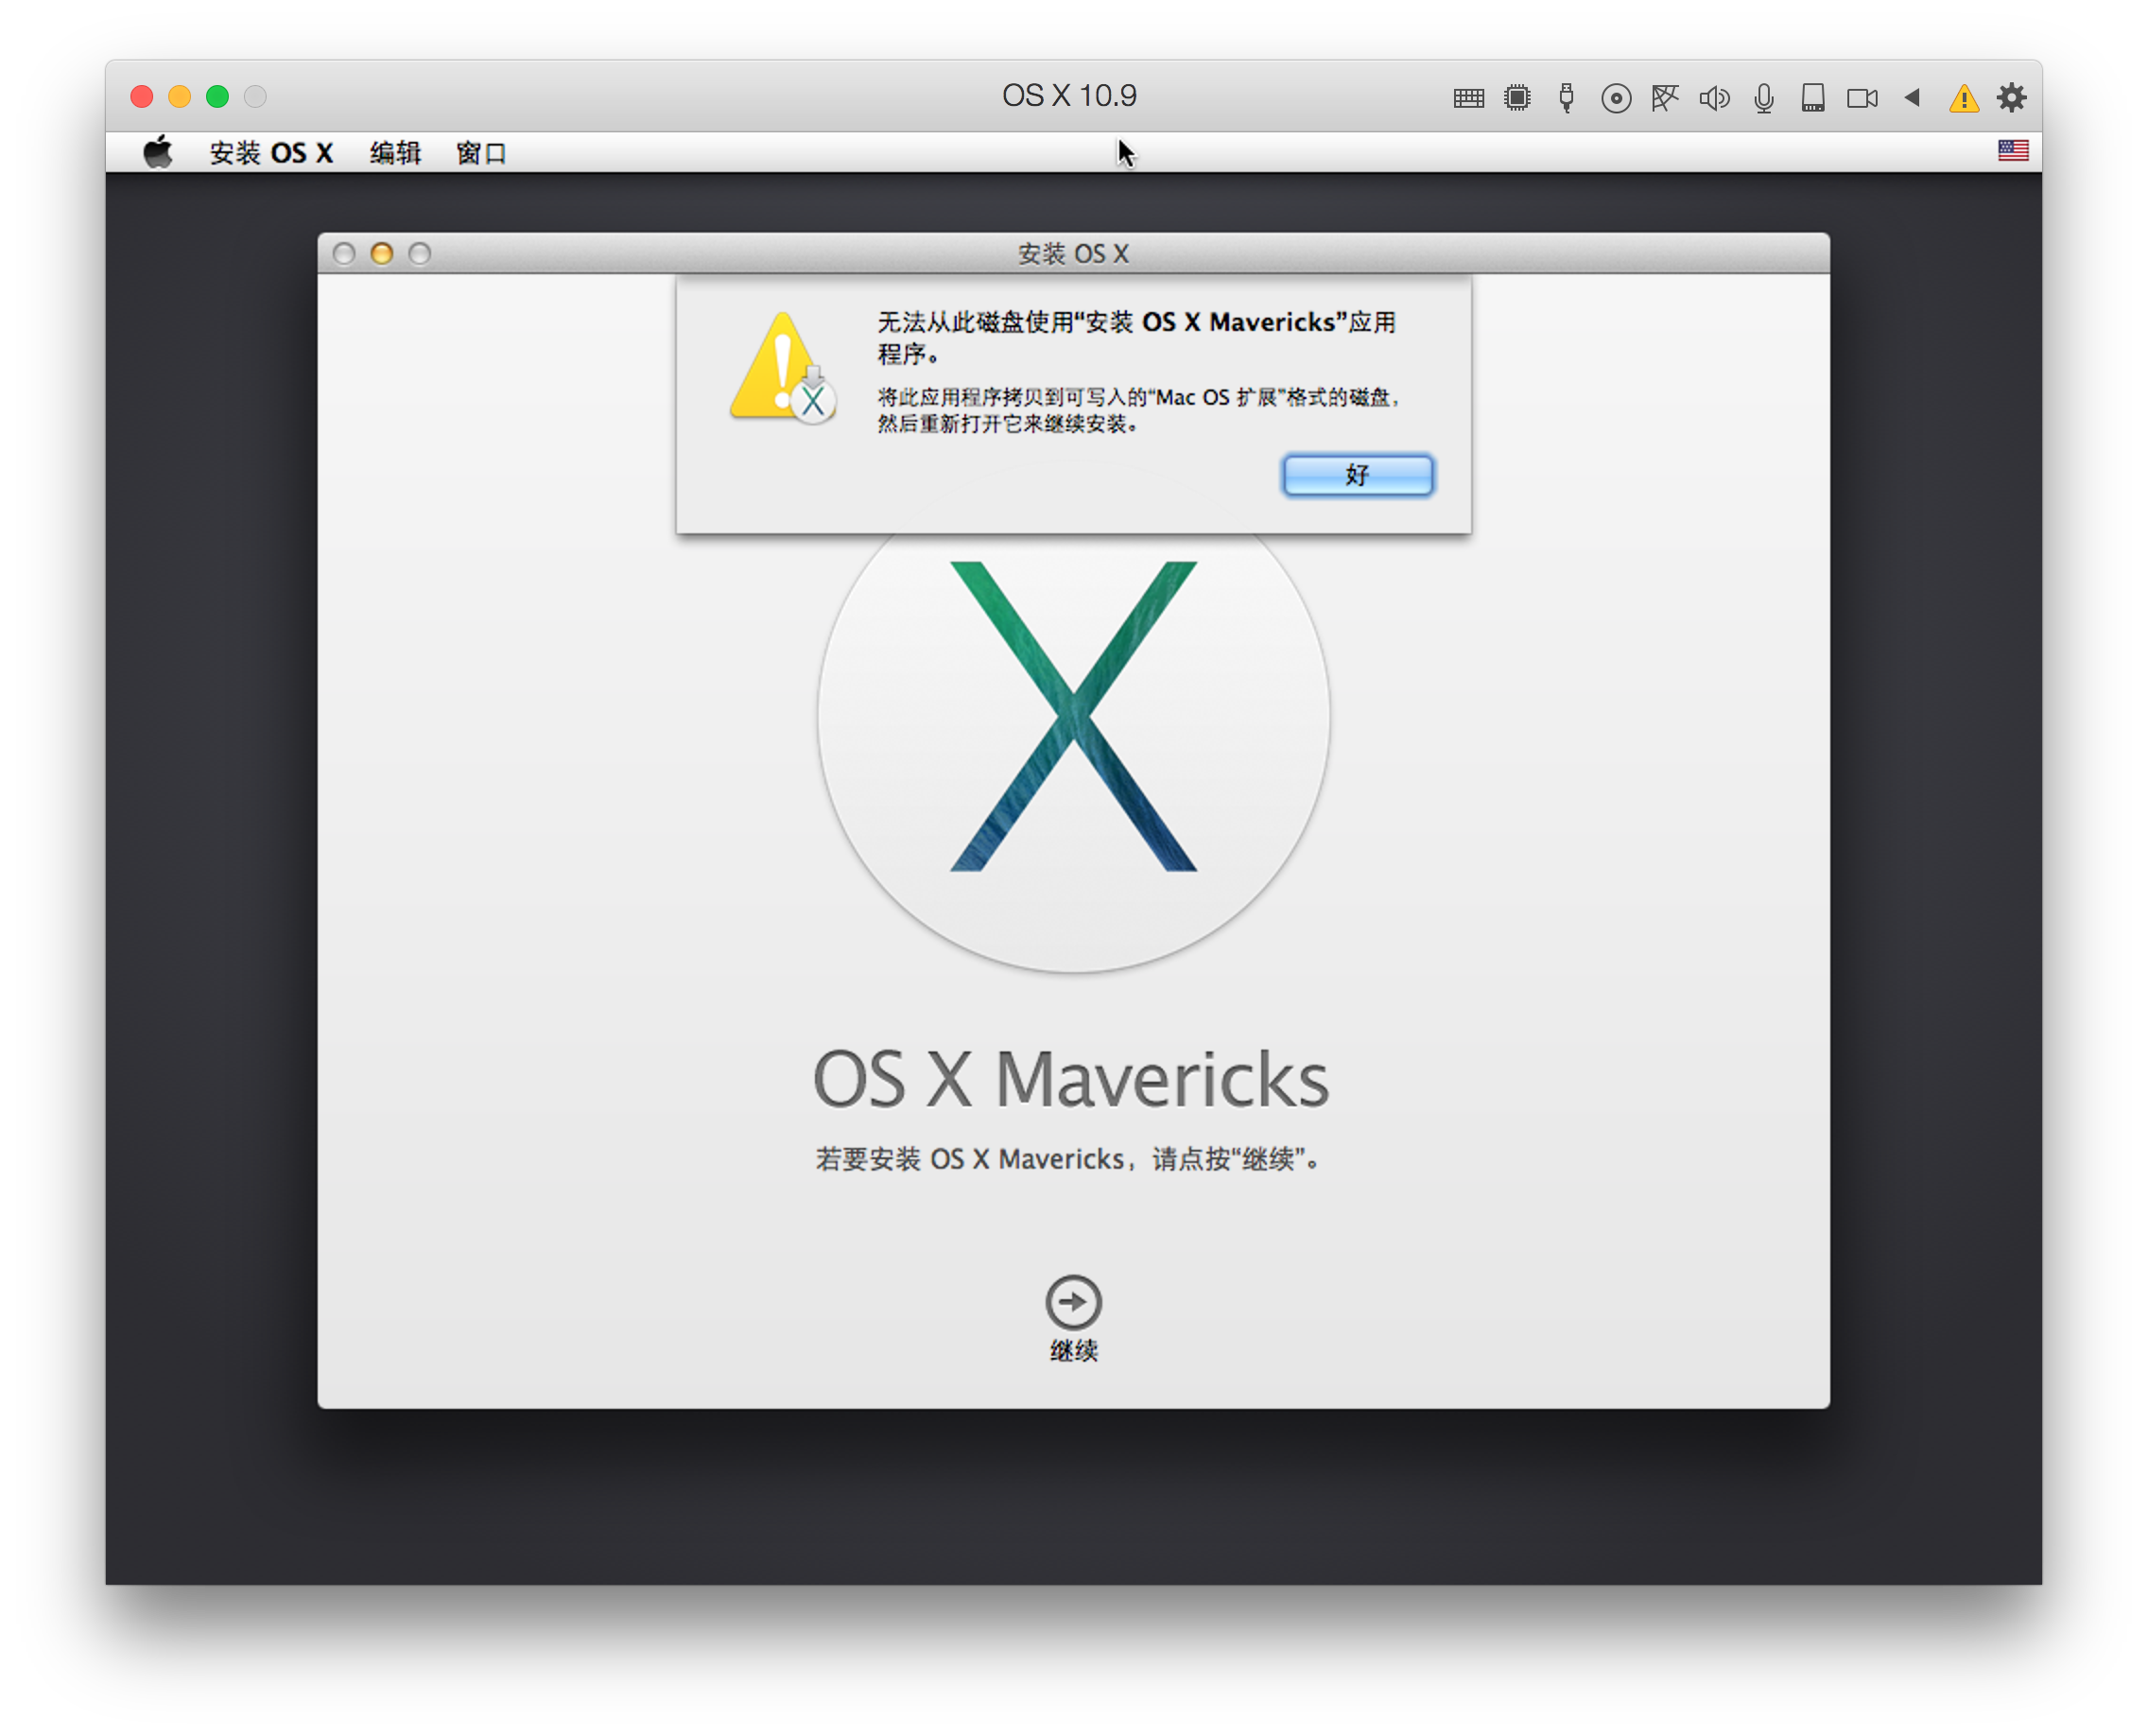Open the Apple menu

coord(158,153)
